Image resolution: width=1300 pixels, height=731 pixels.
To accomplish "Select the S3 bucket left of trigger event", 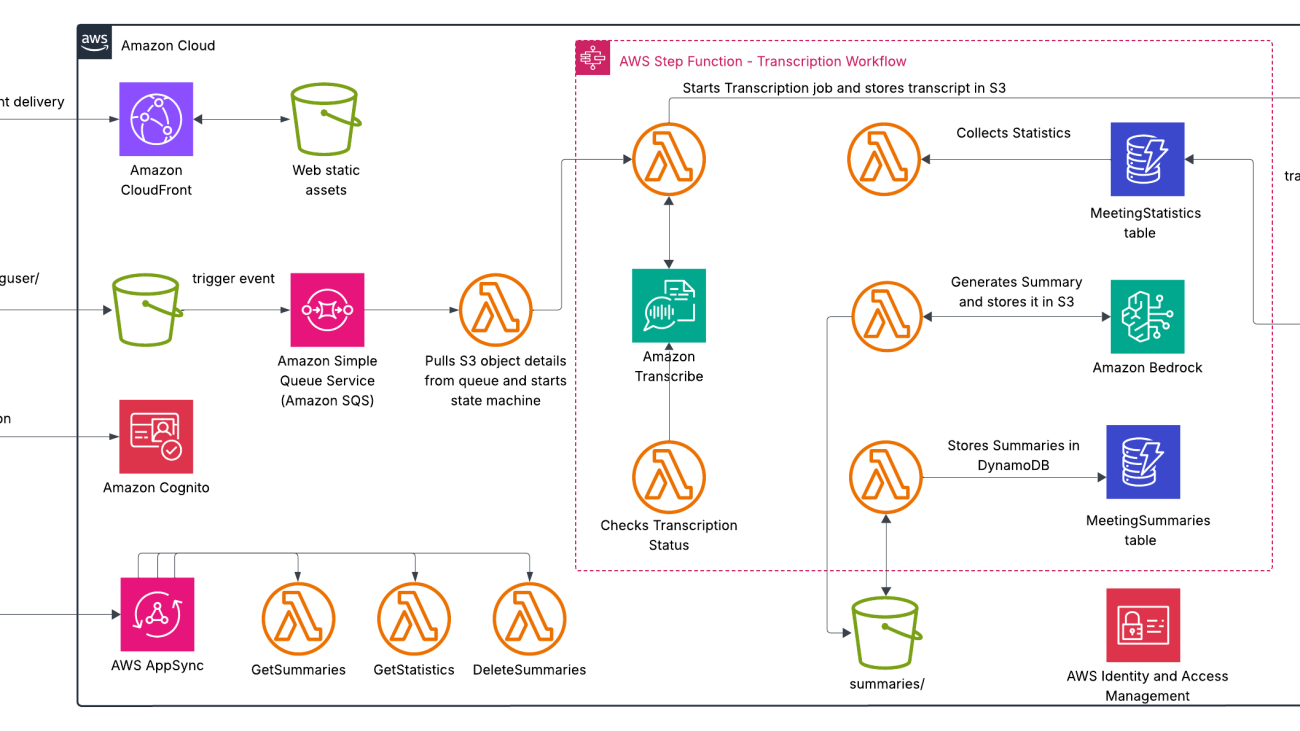I will [148, 311].
